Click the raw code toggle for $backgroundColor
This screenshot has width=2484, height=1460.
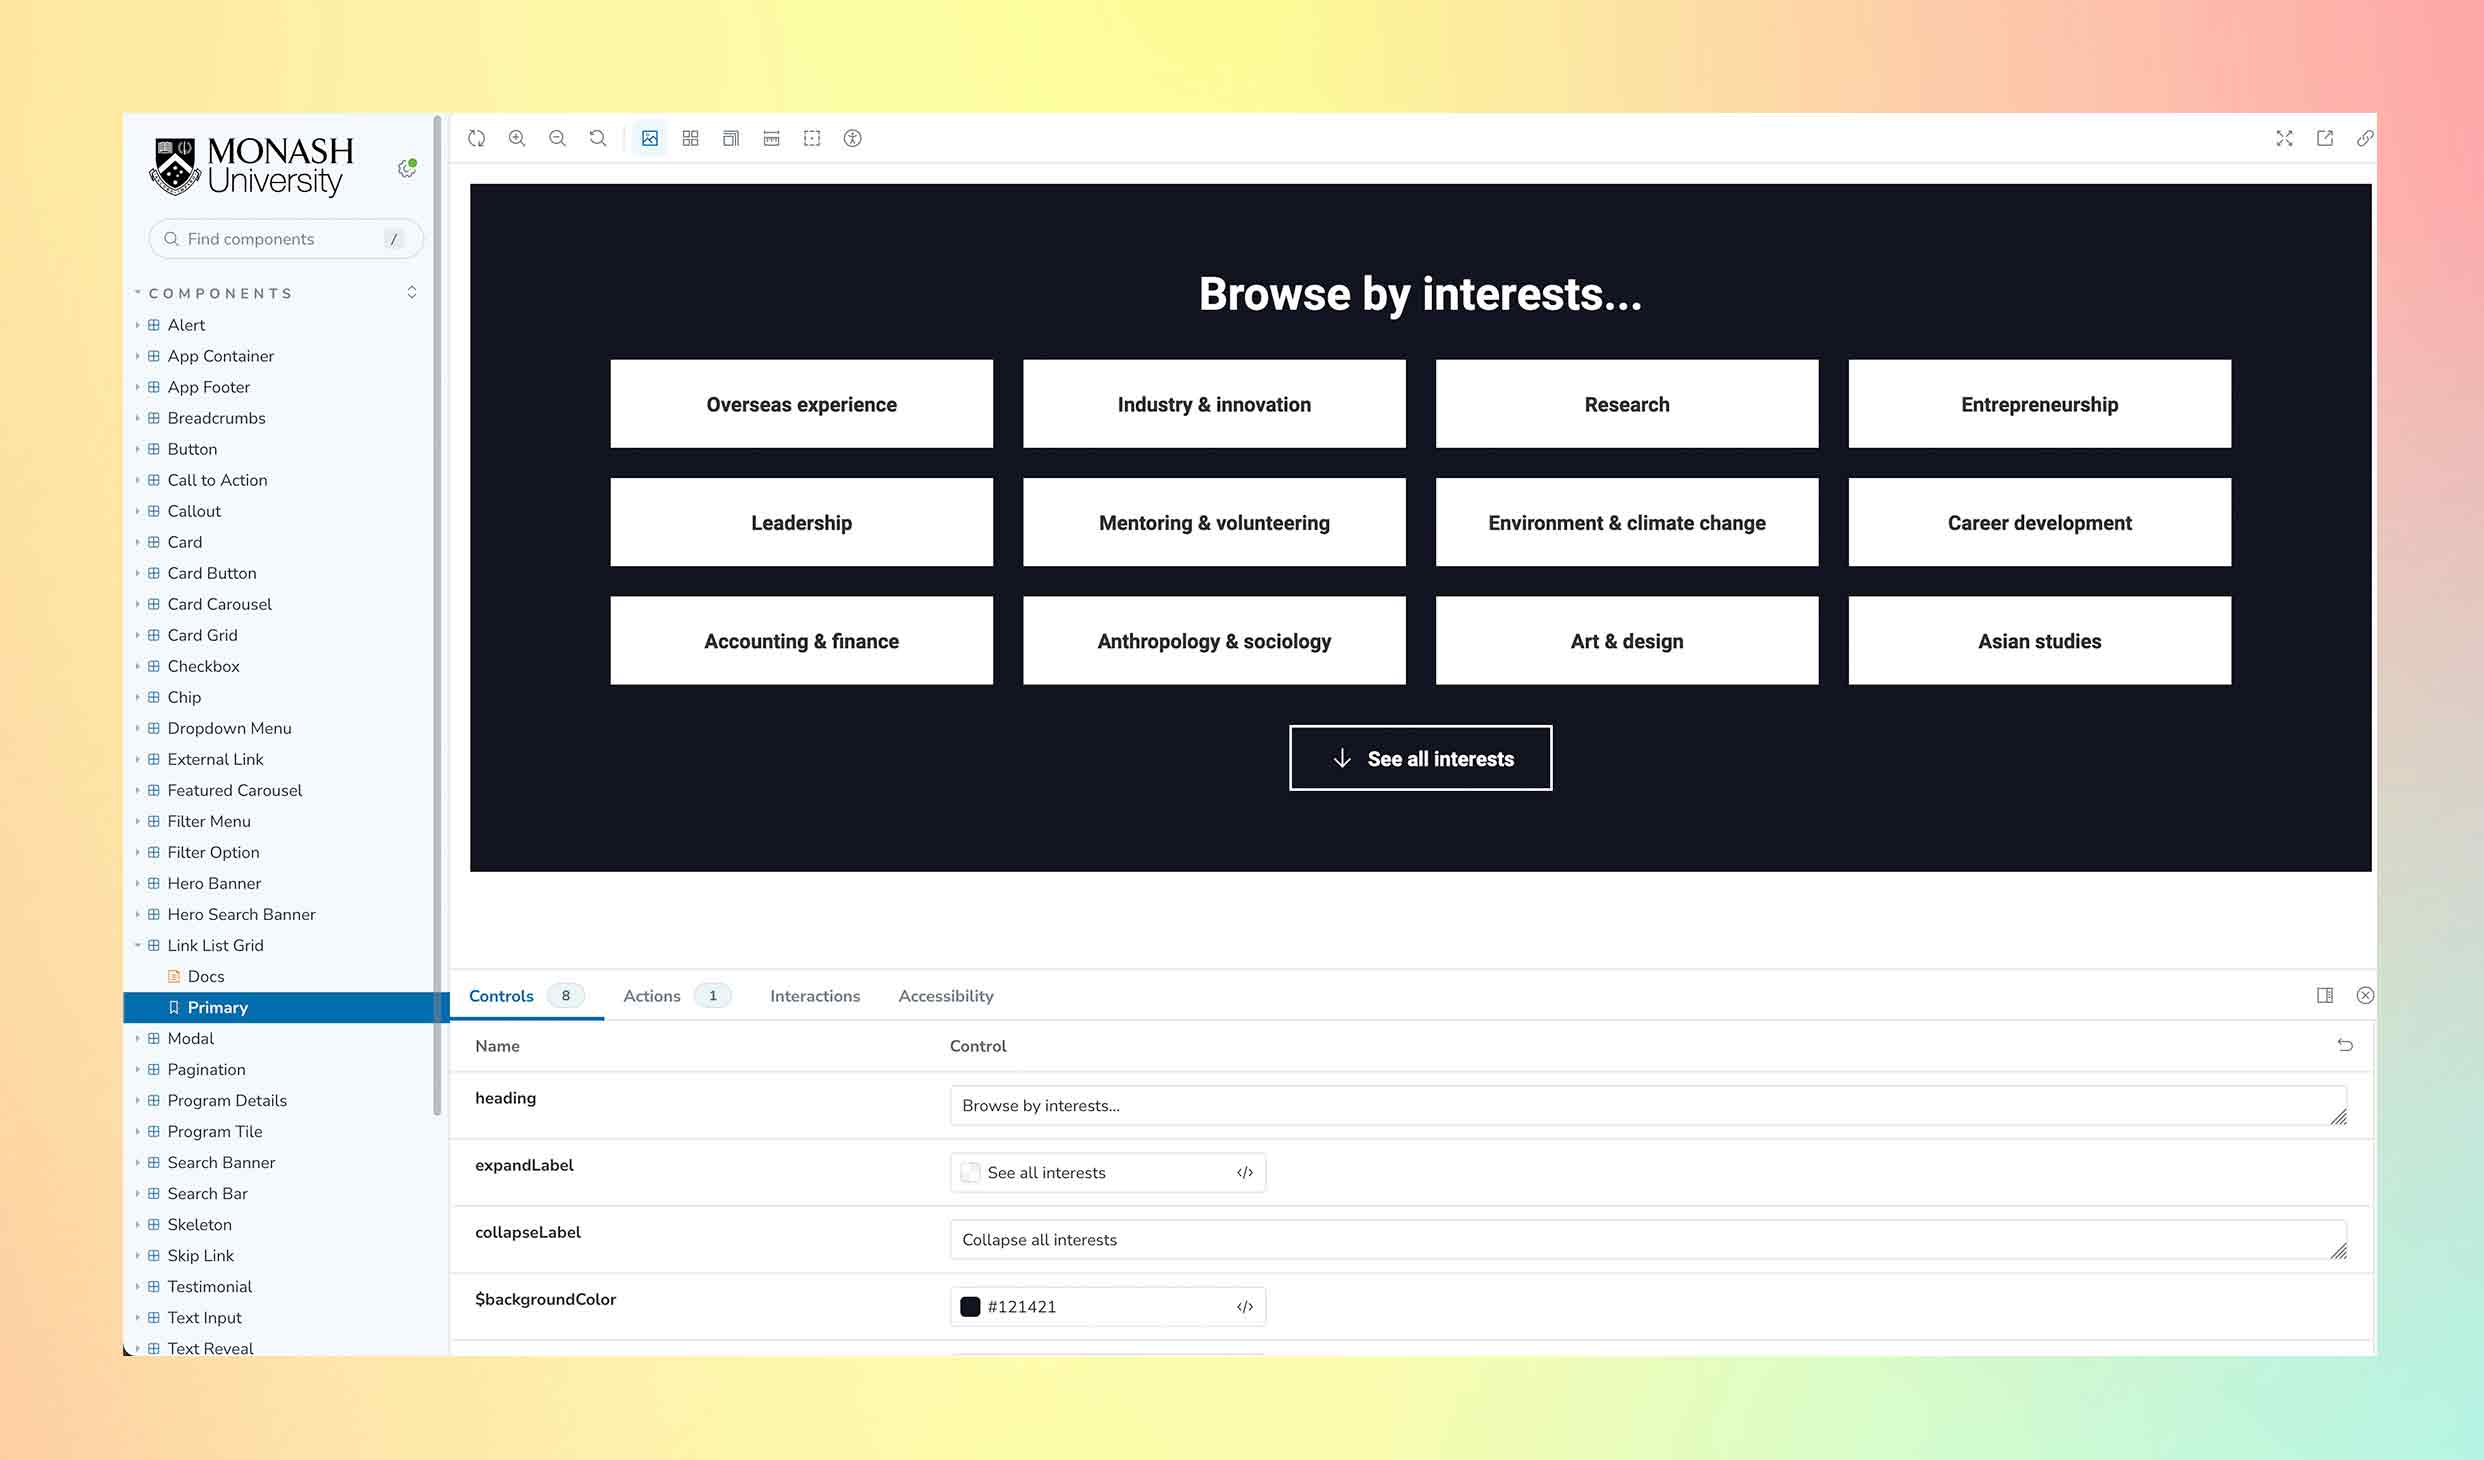1245,1306
